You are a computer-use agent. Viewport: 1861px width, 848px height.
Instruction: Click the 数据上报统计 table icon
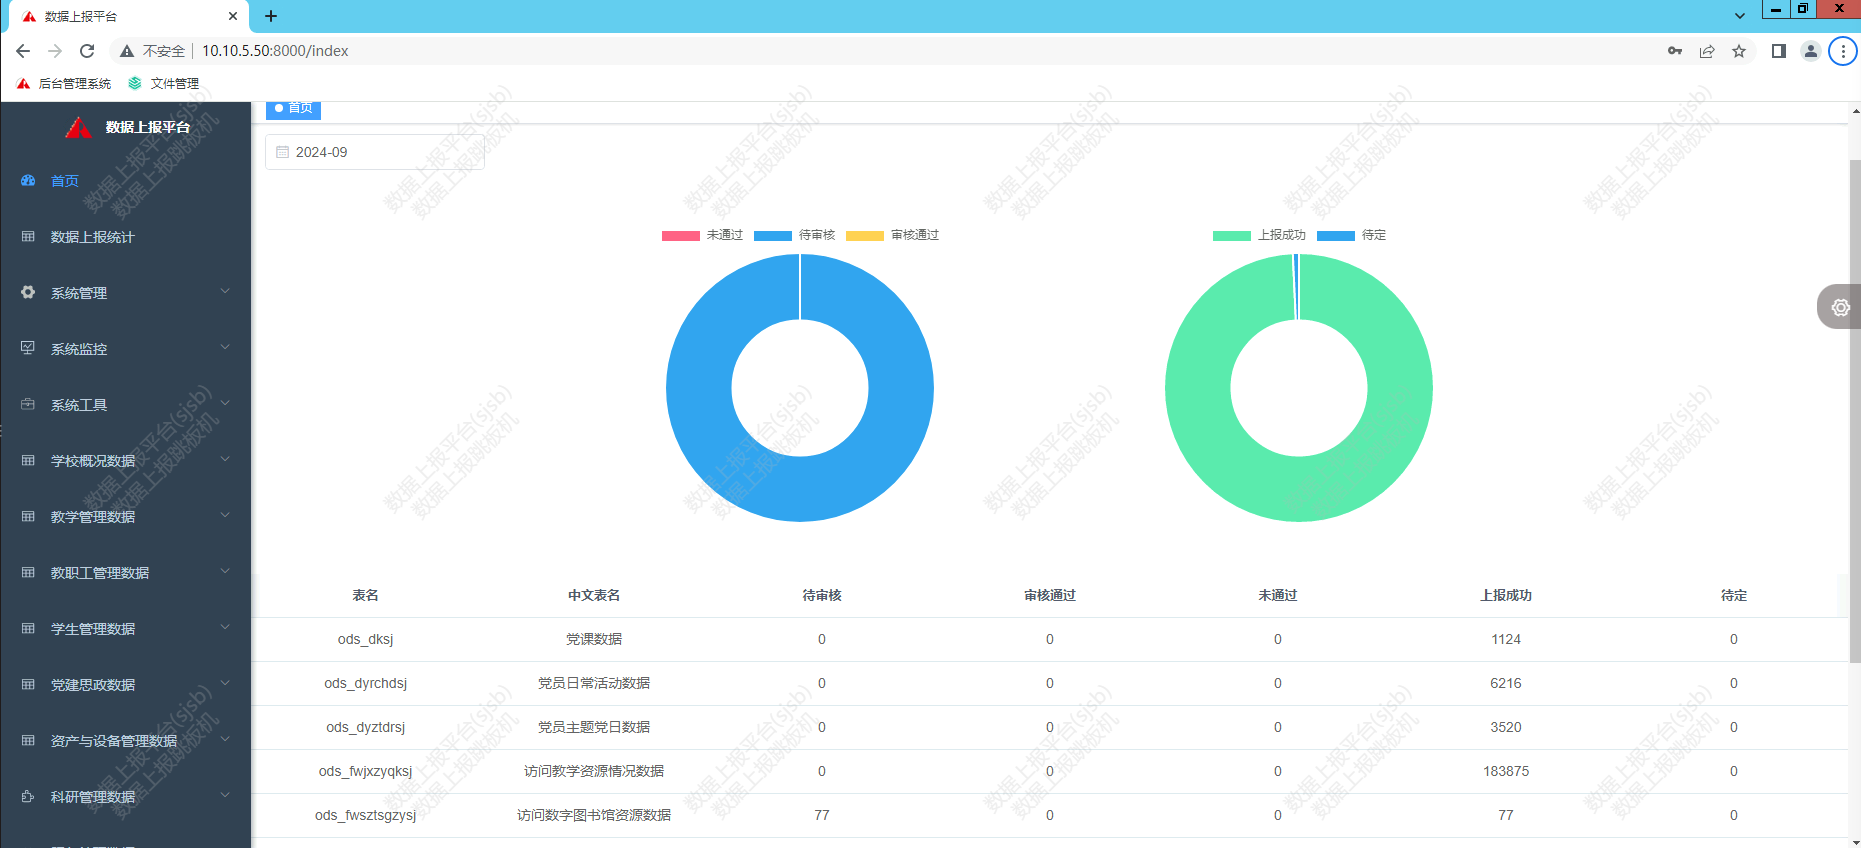pyautogui.click(x=28, y=237)
